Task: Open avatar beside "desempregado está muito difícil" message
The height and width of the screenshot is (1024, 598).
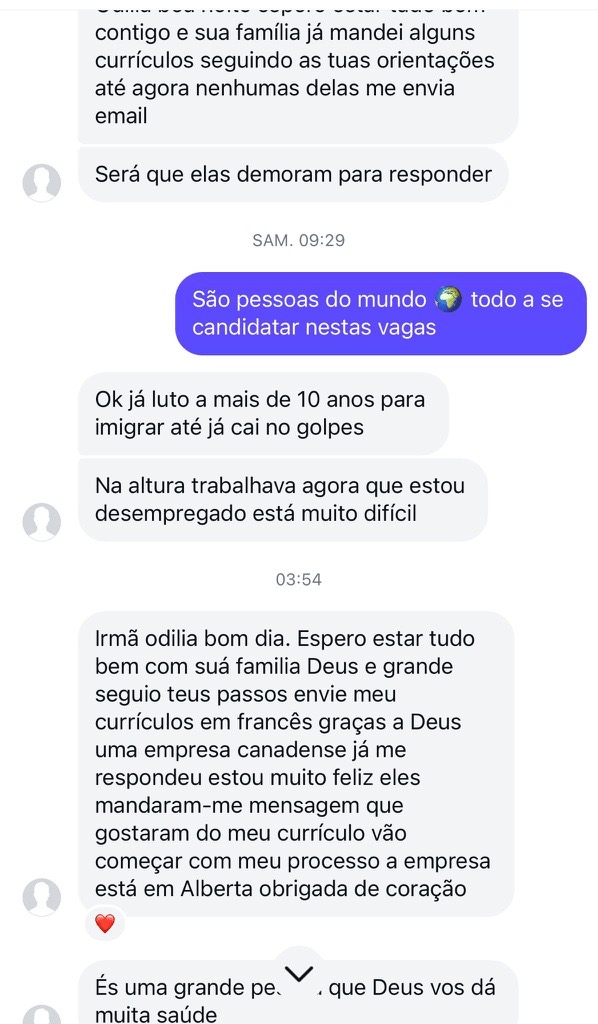Action: [x=42, y=522]
